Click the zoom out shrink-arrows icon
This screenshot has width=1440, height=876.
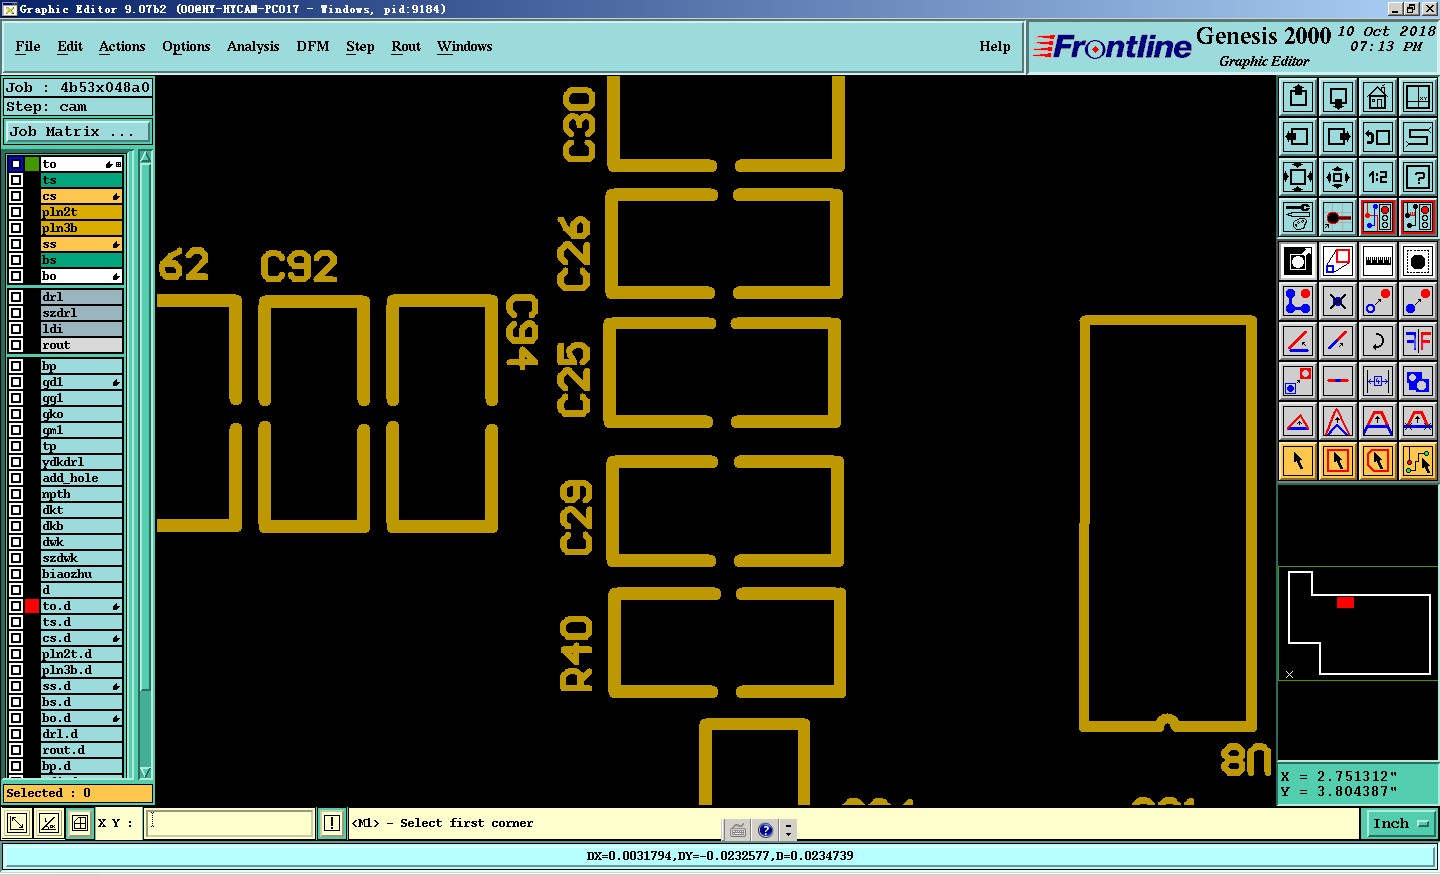tap(1338, 177)
